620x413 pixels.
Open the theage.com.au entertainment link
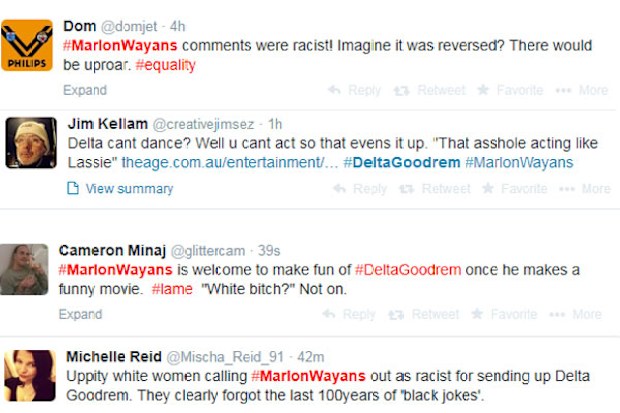pyautogui.click(x=230, y=163)
